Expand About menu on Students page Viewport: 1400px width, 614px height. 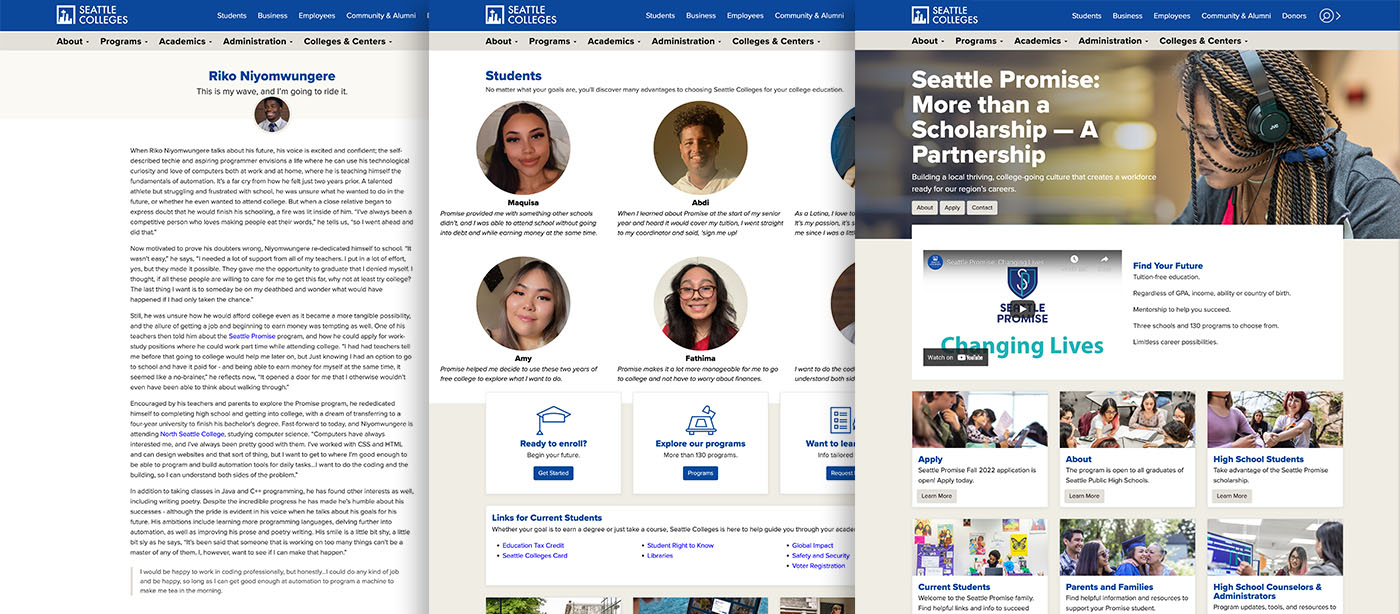pos(502,41)
